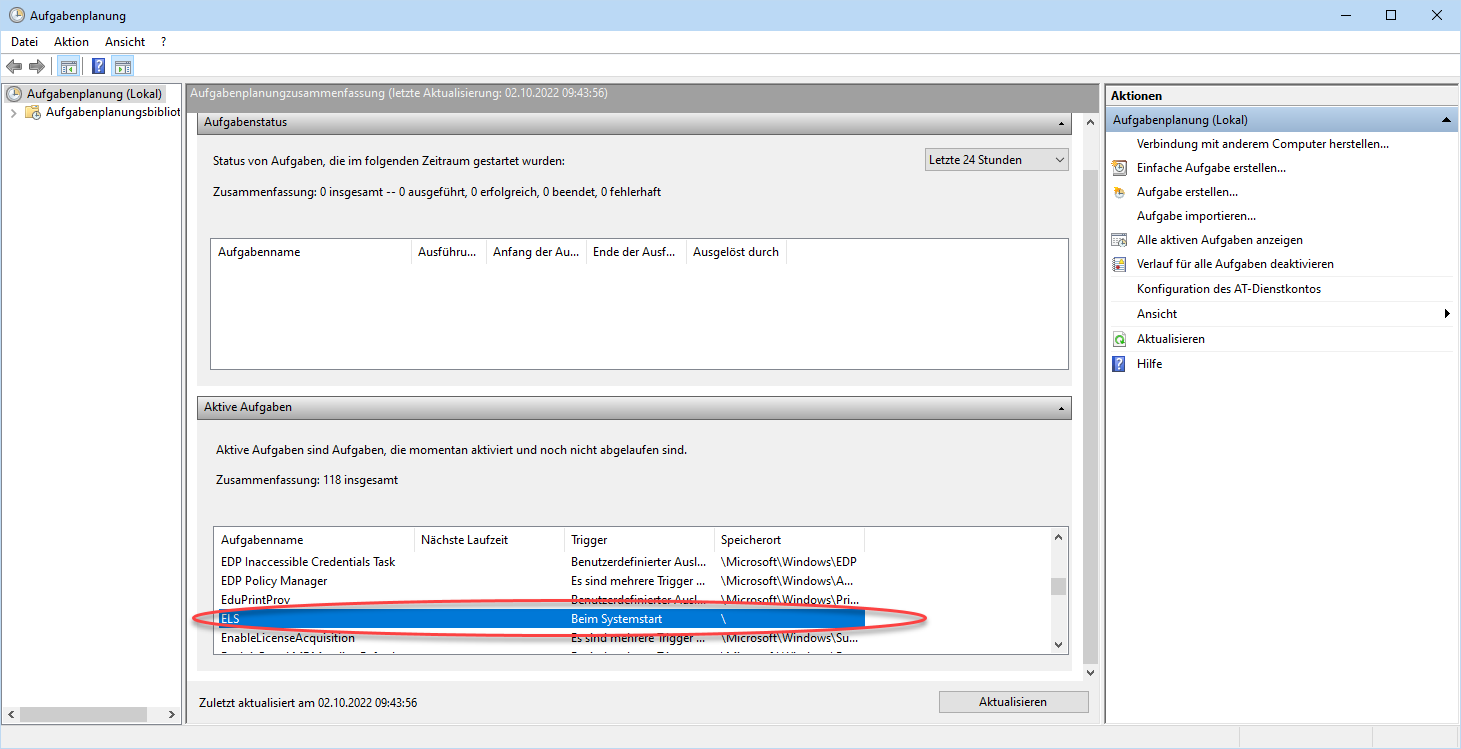Toggle the console tree pane toolbar icon

point(68,67)
